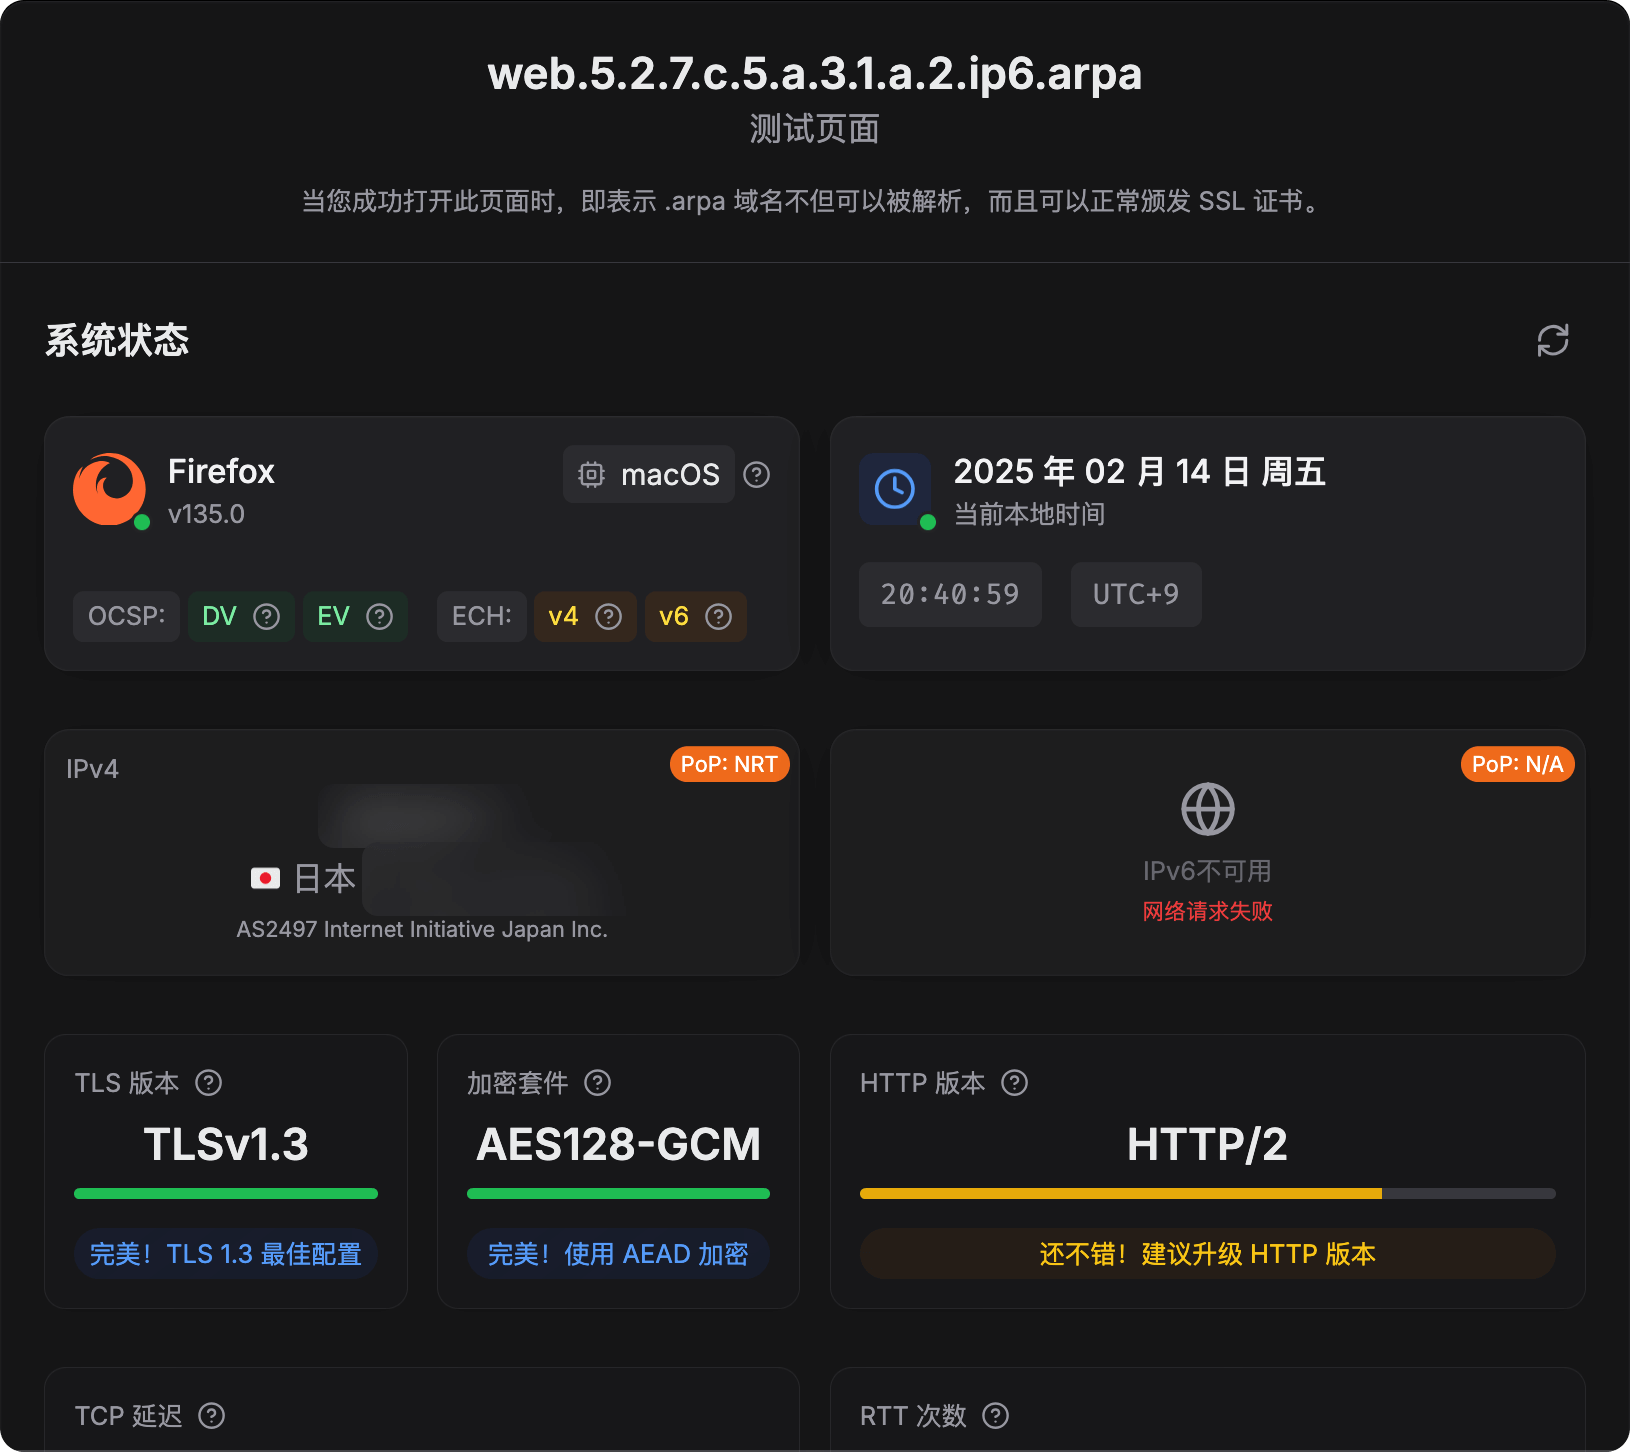Click the help icon next to ECH v6
Viewport: 1630px width, 1452px height.
[x=719, y=616]
